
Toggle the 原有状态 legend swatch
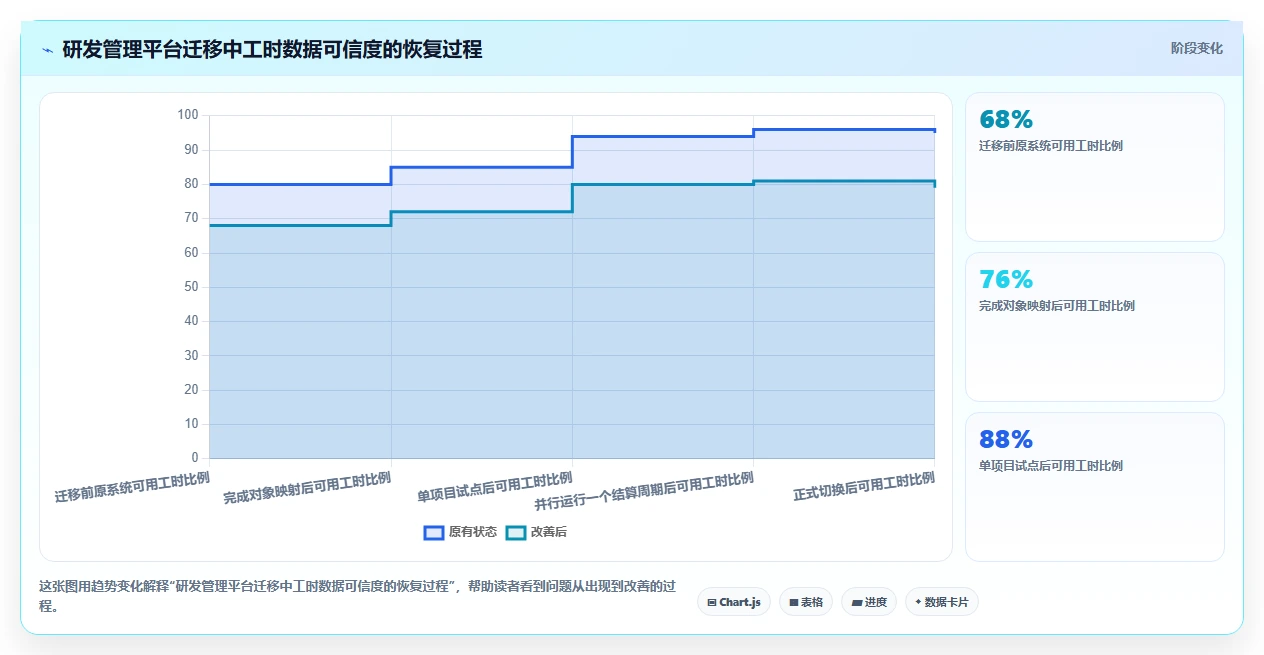click(x=433, y=532)
